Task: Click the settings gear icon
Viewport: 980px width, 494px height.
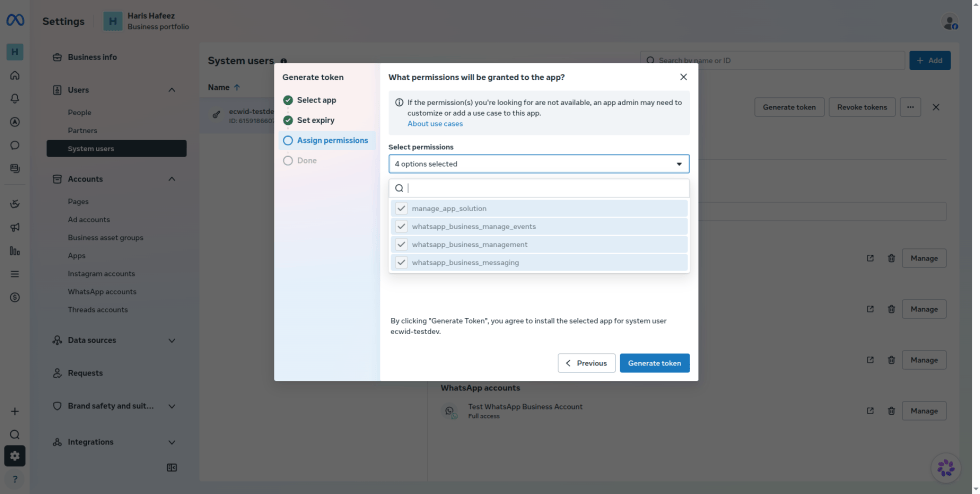Action: 15,456
